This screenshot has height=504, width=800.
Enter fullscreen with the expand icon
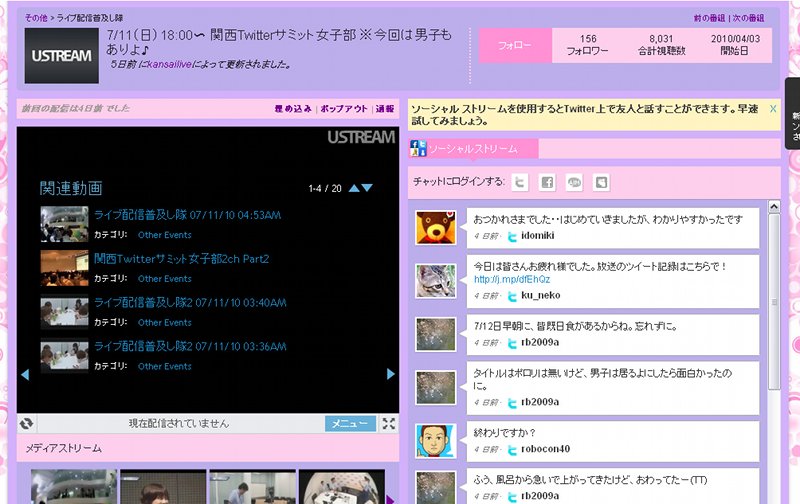point(390,424)
